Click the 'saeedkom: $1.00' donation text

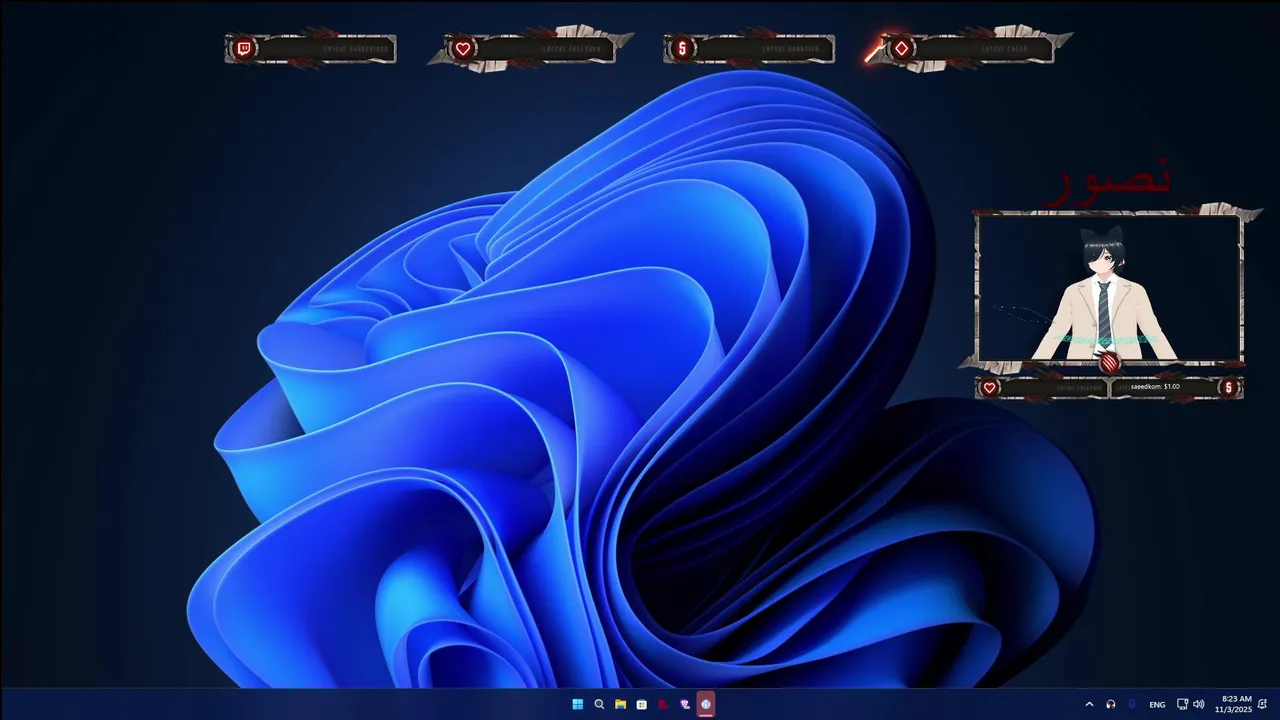1155,387
